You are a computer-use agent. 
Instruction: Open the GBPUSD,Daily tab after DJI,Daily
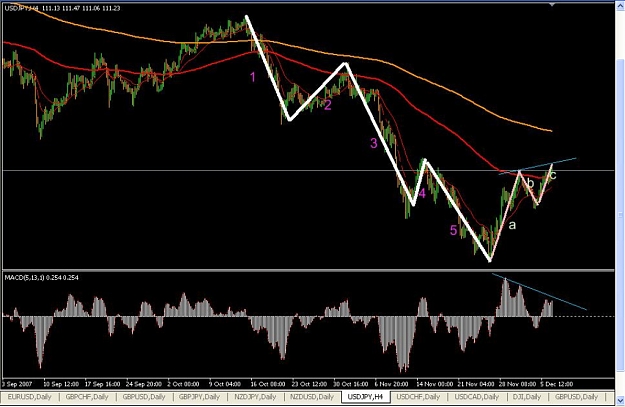pos(576,397)
